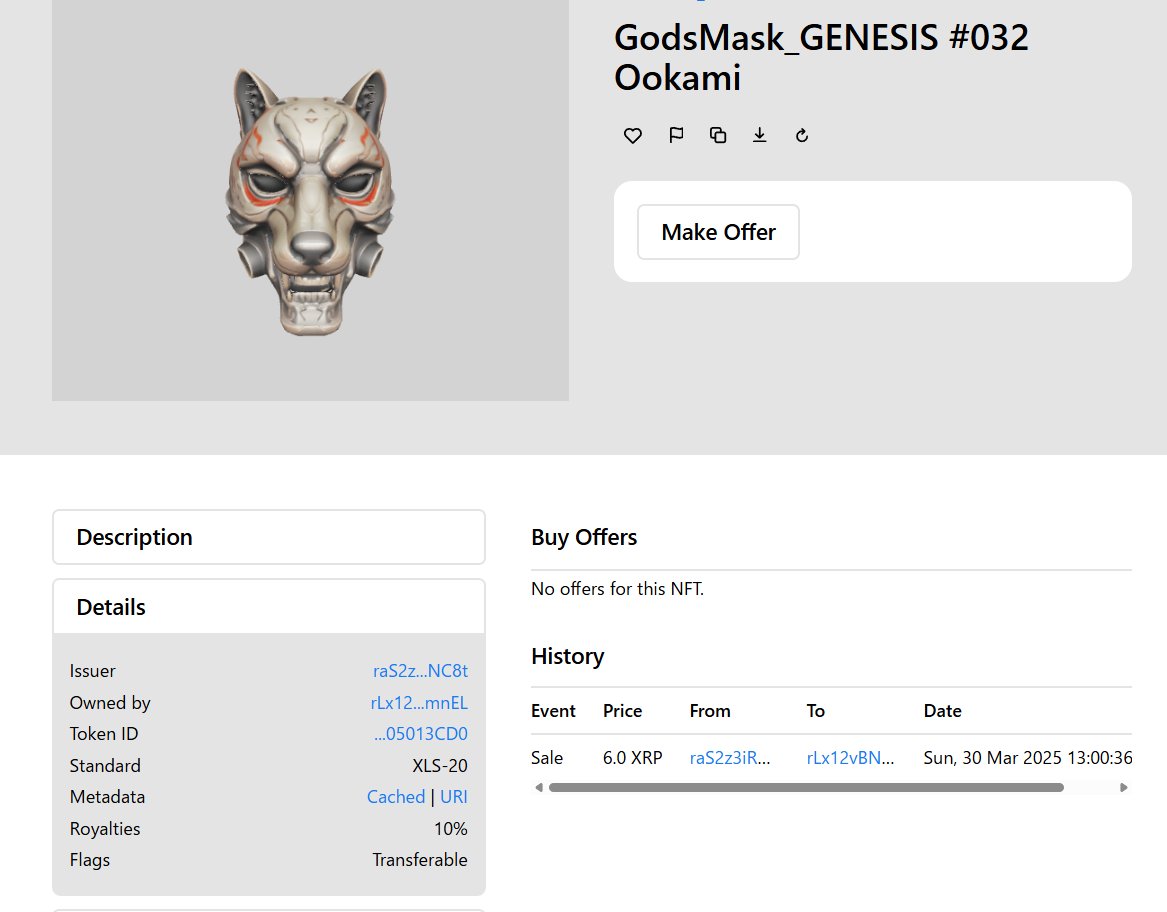Collapse the Details panel header

click(269, 607)
